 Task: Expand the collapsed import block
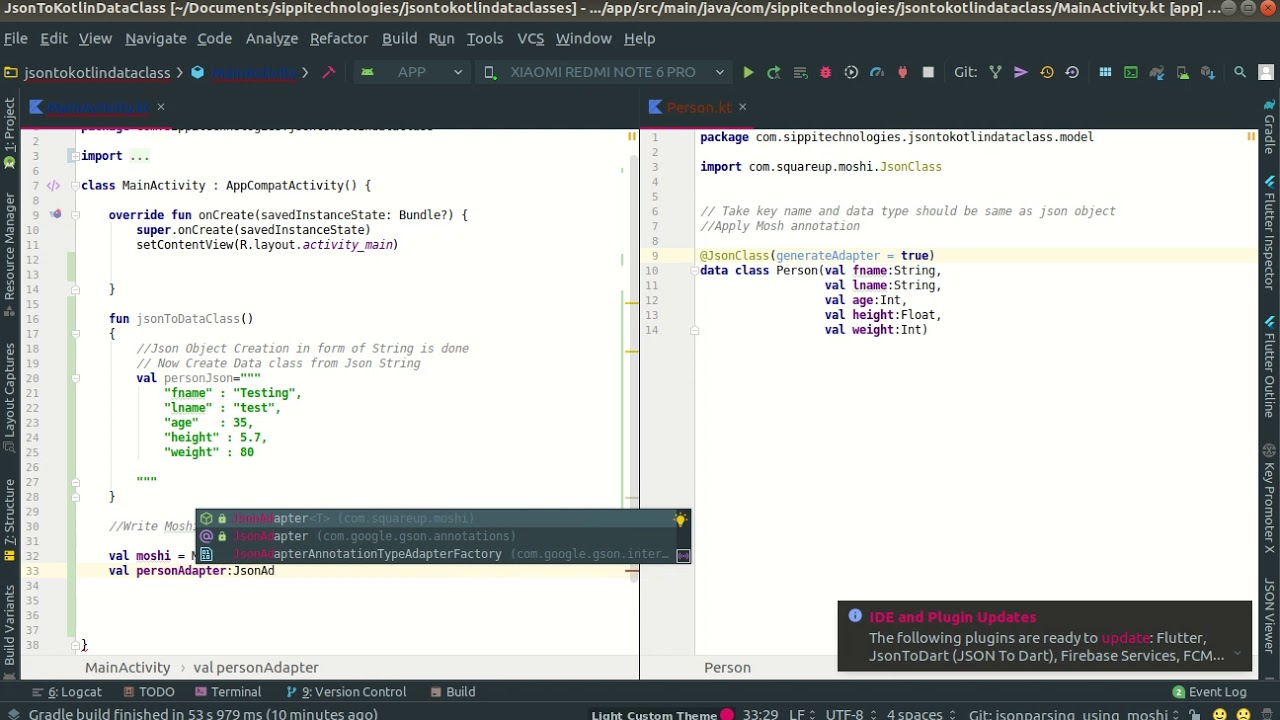(x=74, y=156)
